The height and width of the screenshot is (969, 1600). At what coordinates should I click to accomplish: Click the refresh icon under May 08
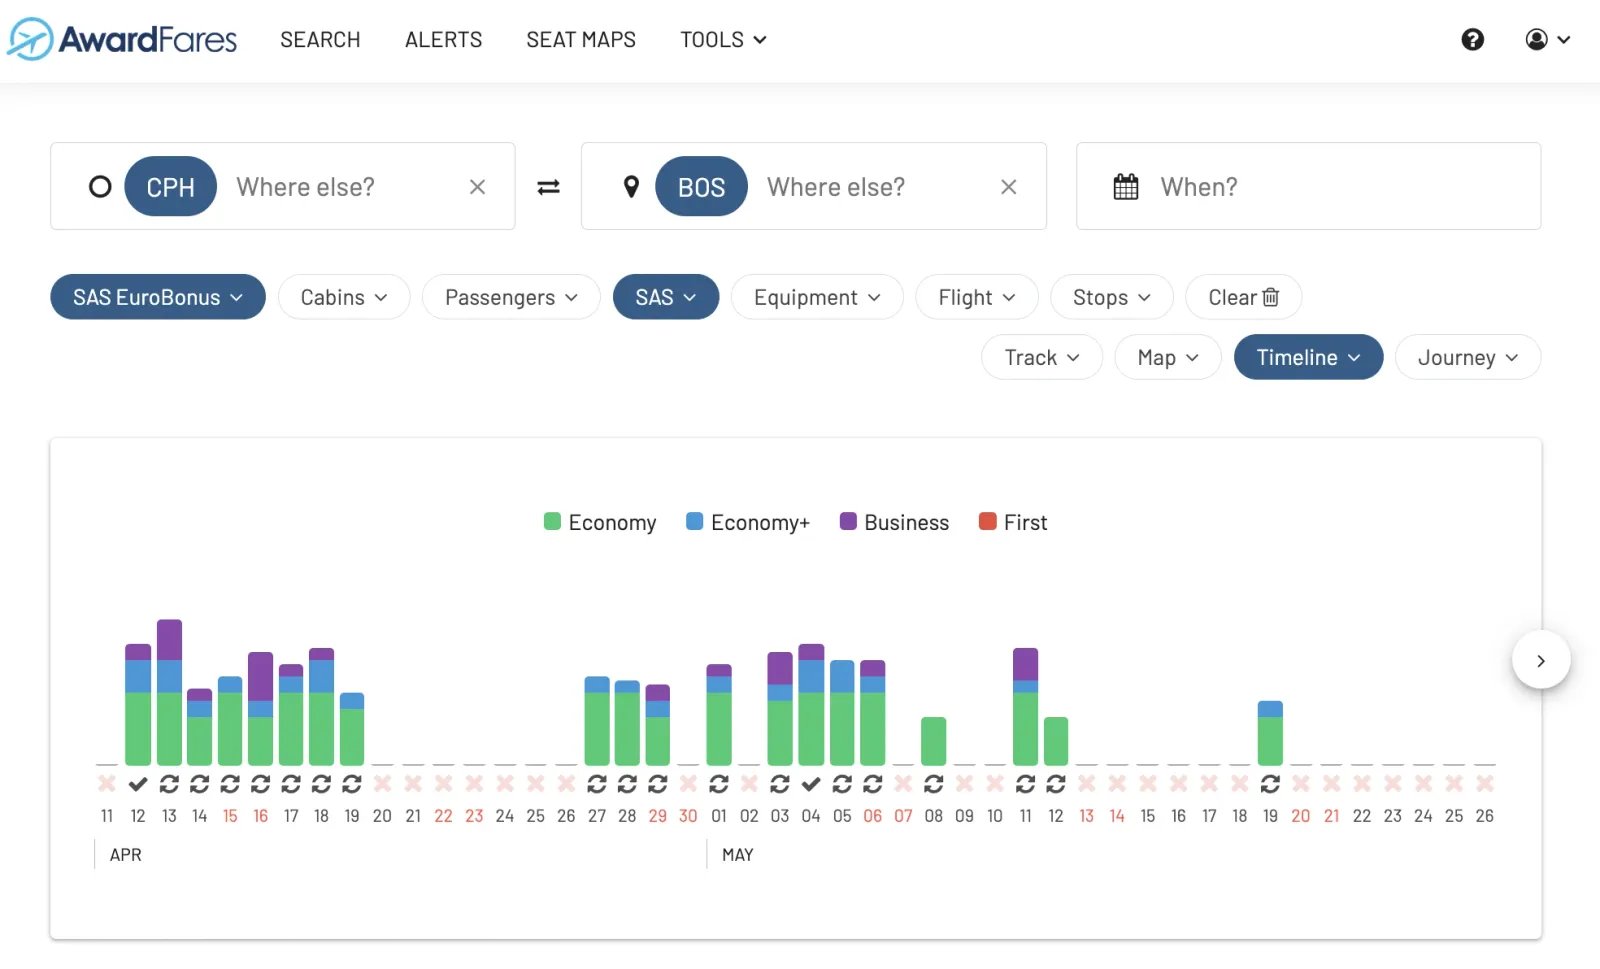[x=933, y=783]
